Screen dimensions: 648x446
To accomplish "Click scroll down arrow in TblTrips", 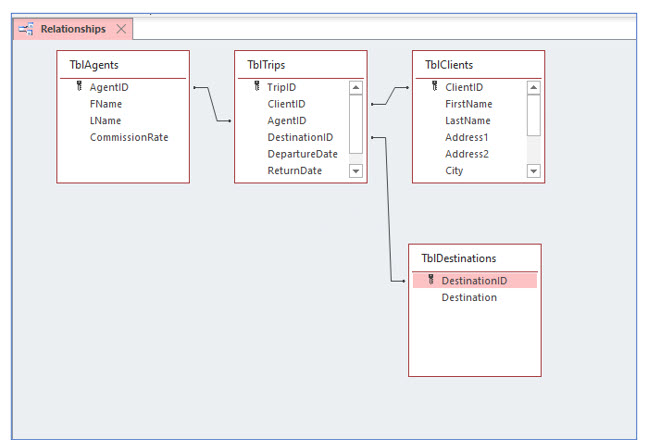I will pyautogui.click(x=356, y=171).
